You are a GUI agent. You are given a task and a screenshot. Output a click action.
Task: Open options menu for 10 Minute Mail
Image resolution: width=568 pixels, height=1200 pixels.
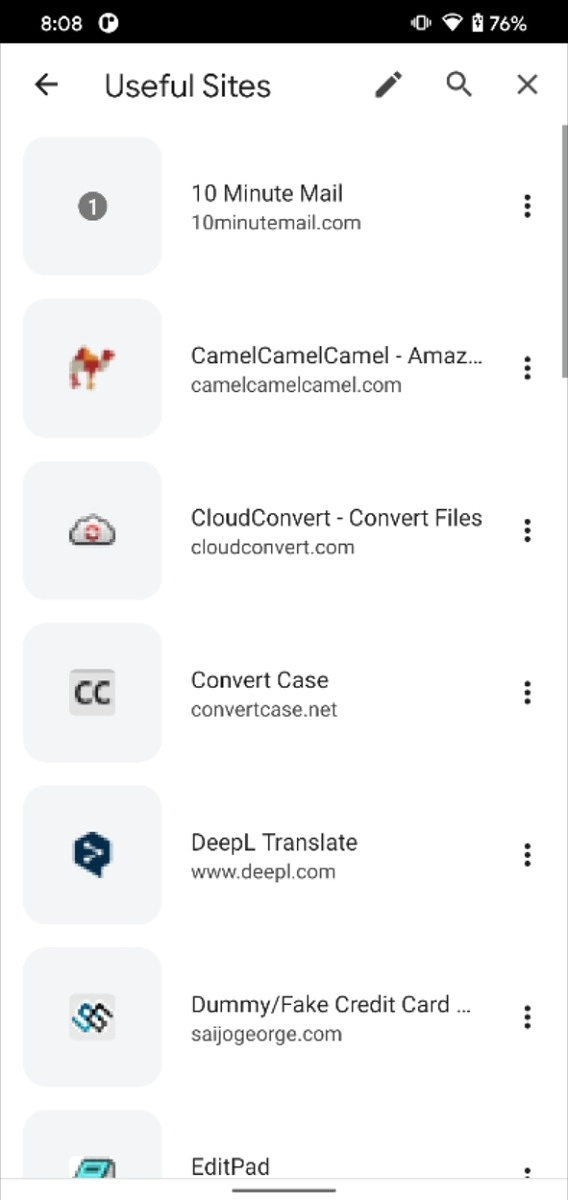[x=527, y=206]
